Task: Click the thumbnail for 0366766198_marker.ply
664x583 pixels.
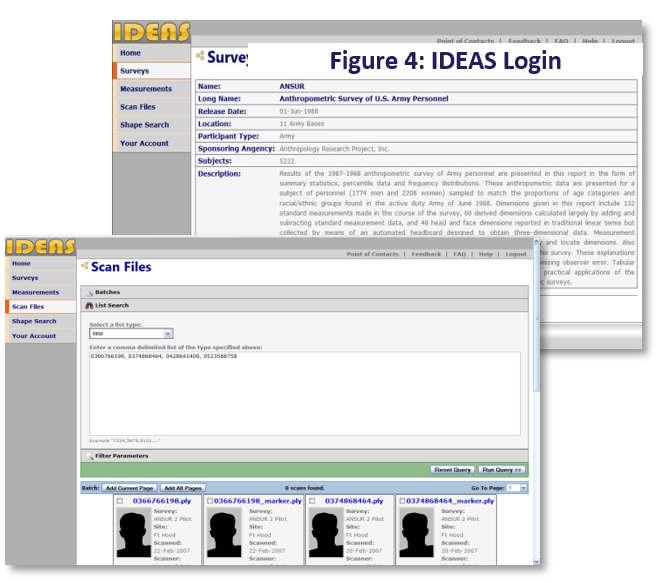Action: point(224,533)
